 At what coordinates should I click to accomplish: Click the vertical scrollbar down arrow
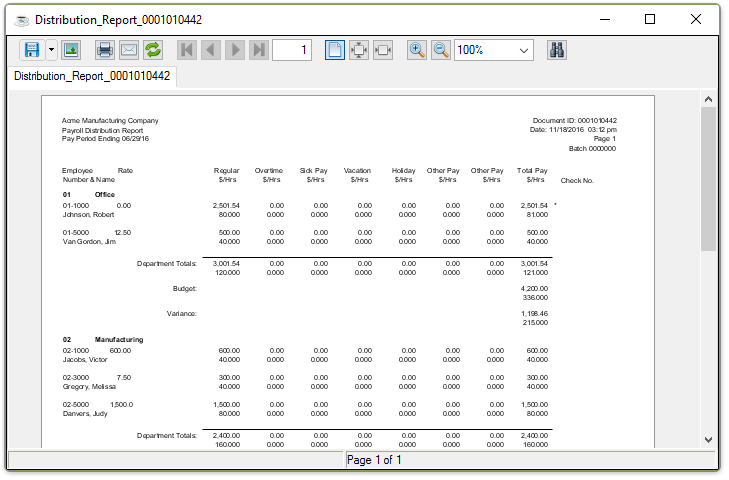[709, 439]
